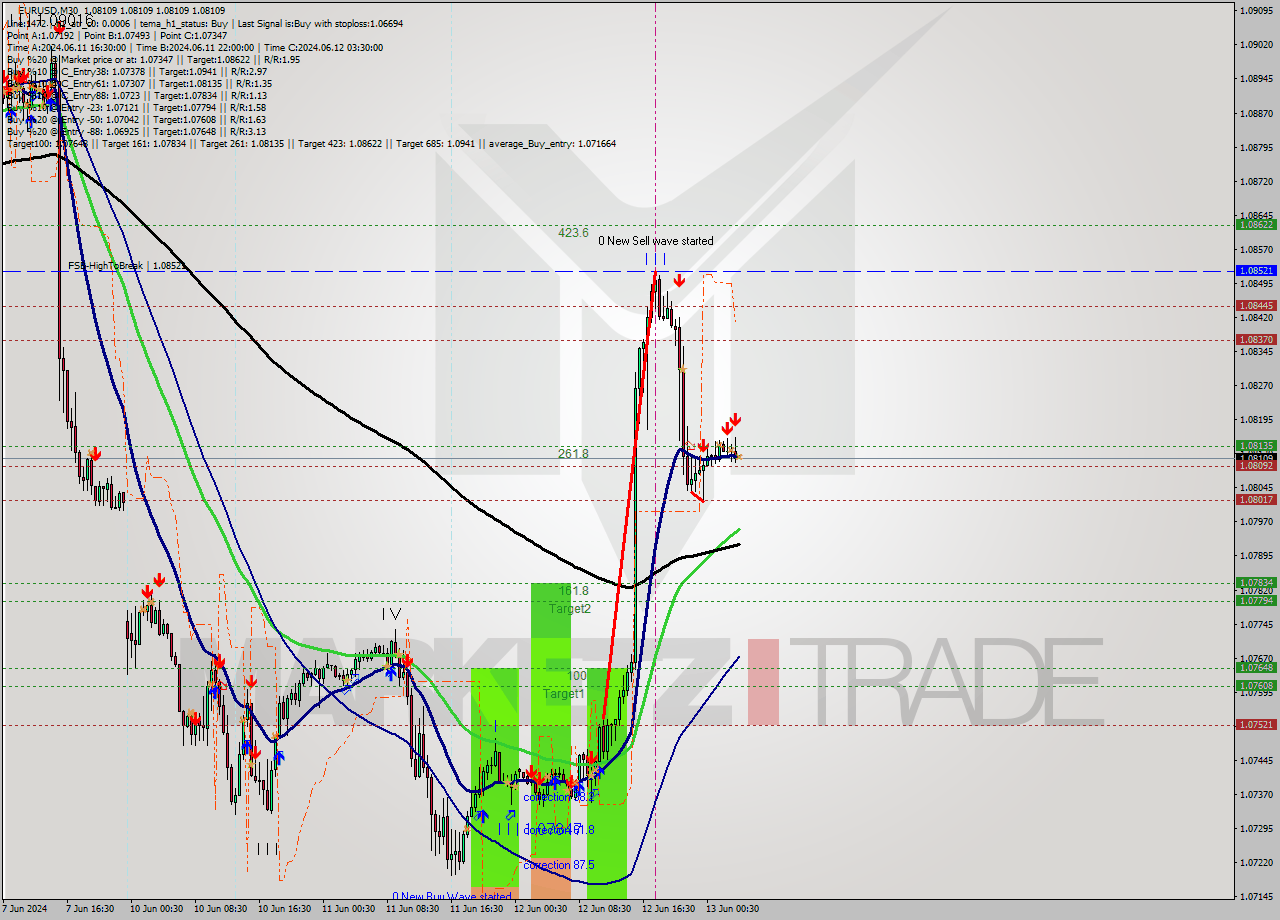Click the green 1.07834 price tag

click(x=1257, y=582)
